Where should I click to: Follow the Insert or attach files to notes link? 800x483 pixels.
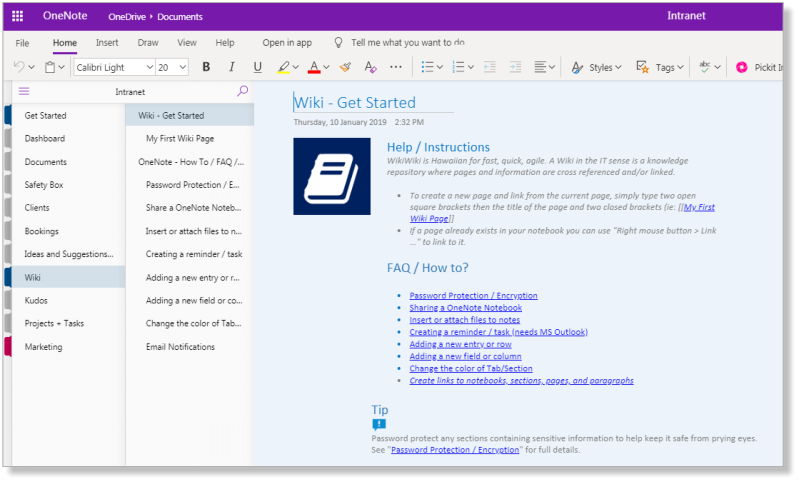pyautogui.click(x=464, y=320)
